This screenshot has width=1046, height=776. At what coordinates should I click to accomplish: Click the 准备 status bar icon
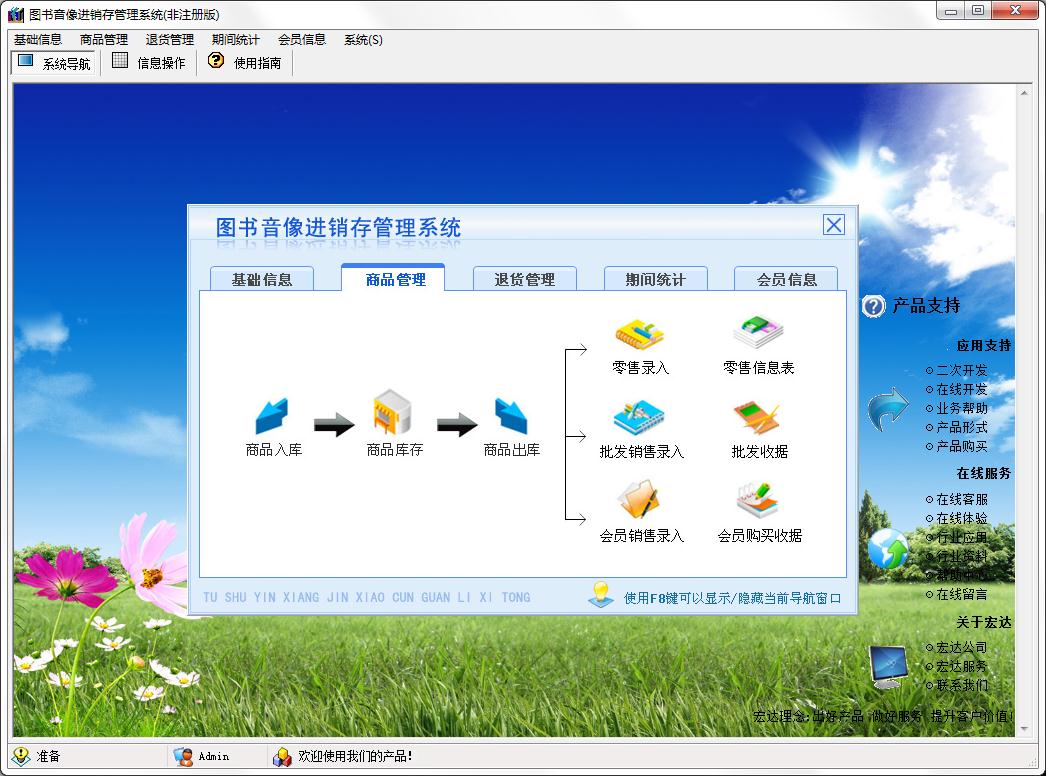[21, 756]
